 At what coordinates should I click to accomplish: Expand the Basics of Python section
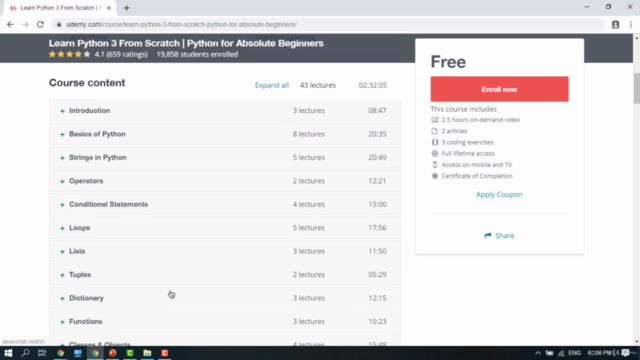point(225,134)
